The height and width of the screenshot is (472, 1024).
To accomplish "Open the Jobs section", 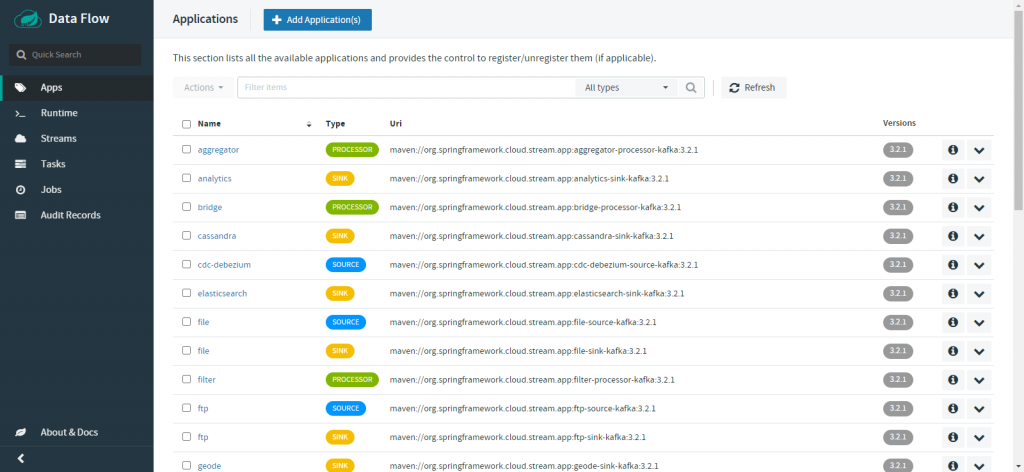I will 77,189.
